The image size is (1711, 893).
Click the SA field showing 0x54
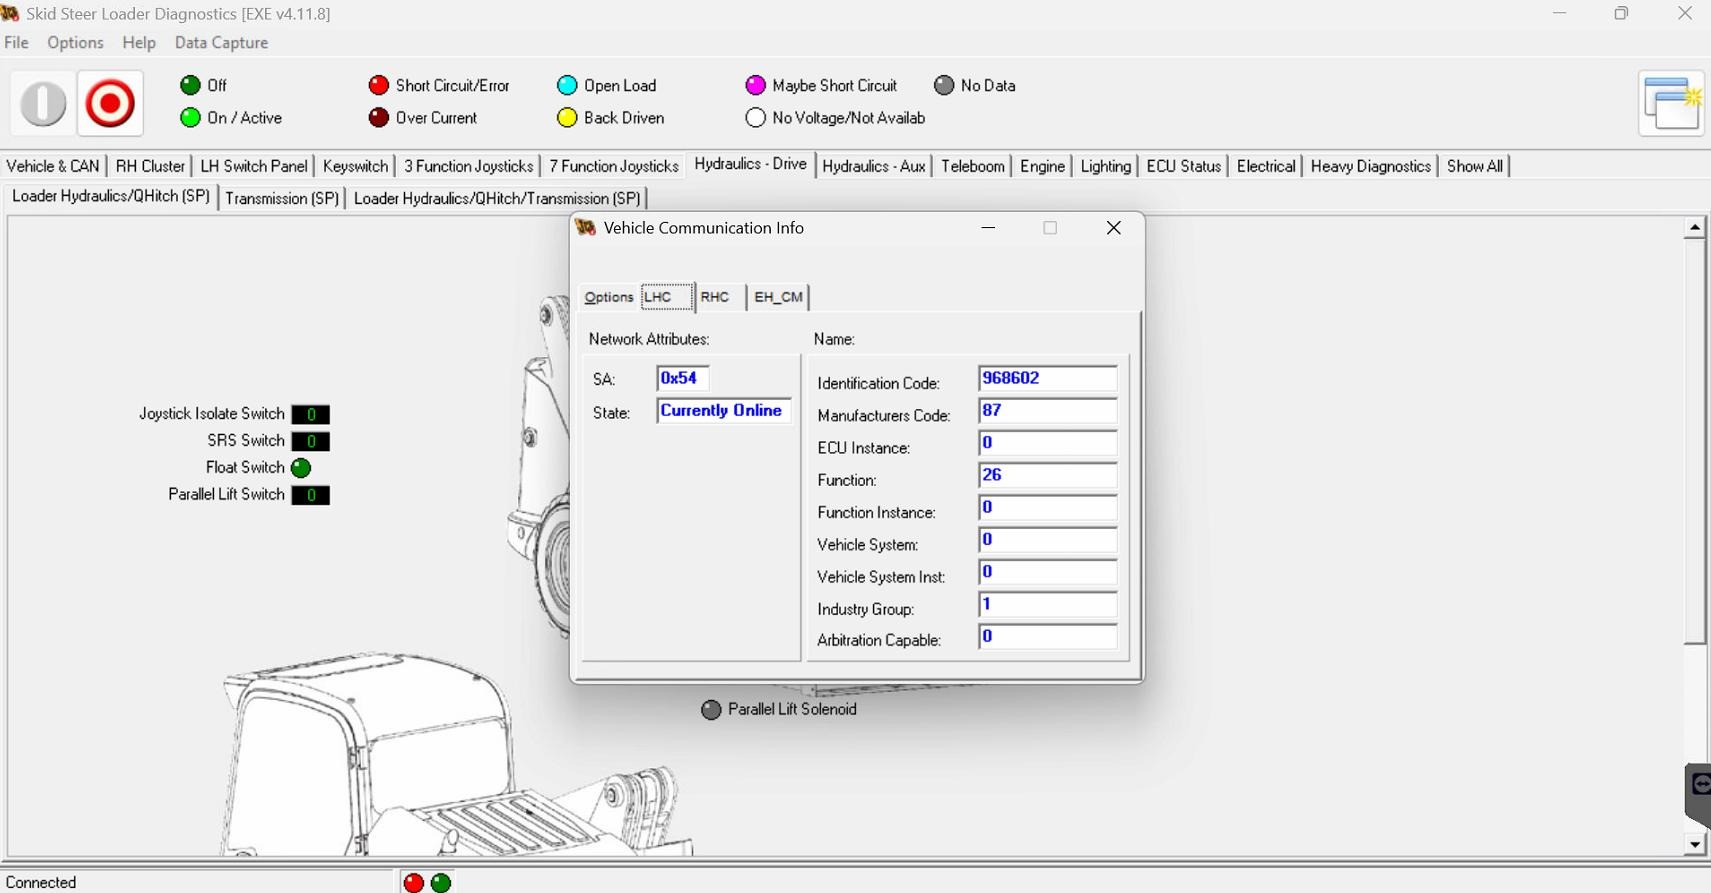(683, 378)
